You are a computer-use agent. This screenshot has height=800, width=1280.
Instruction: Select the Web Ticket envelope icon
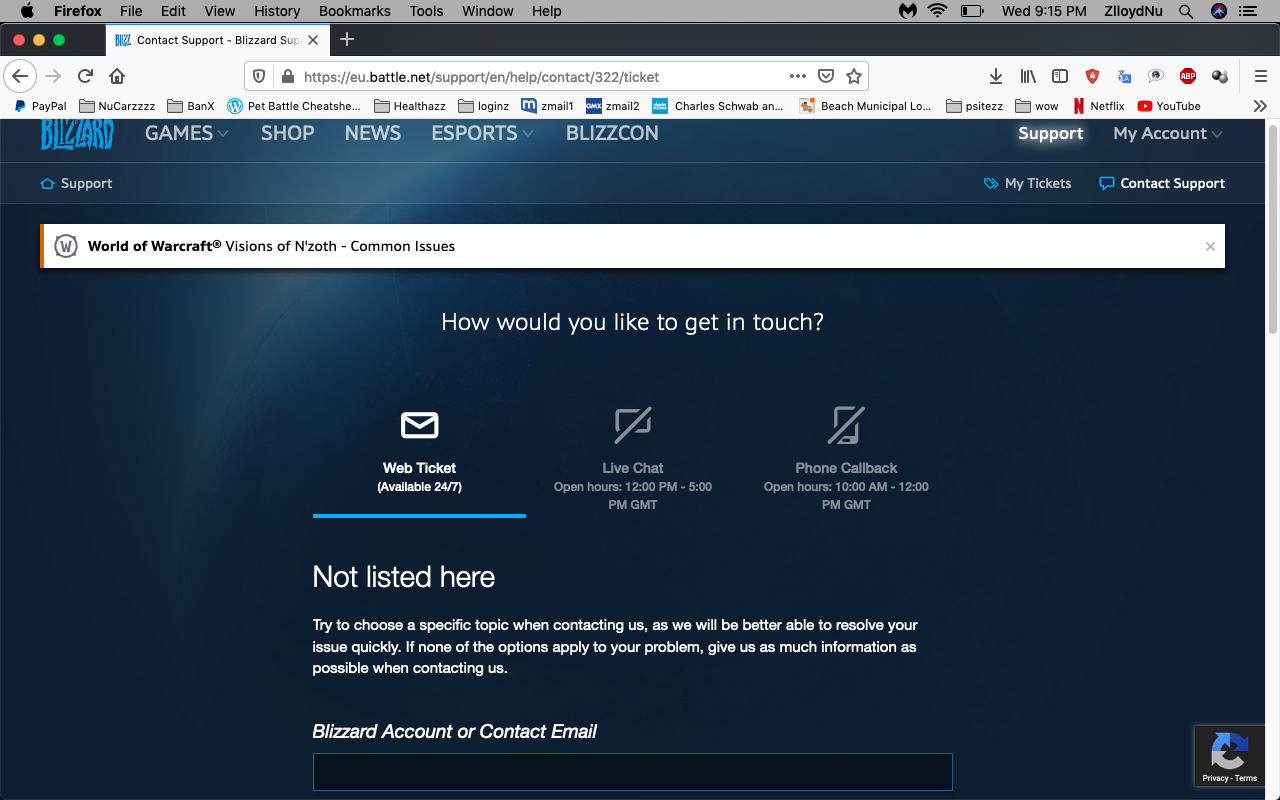pyautogui.click(x=419, y=425)
